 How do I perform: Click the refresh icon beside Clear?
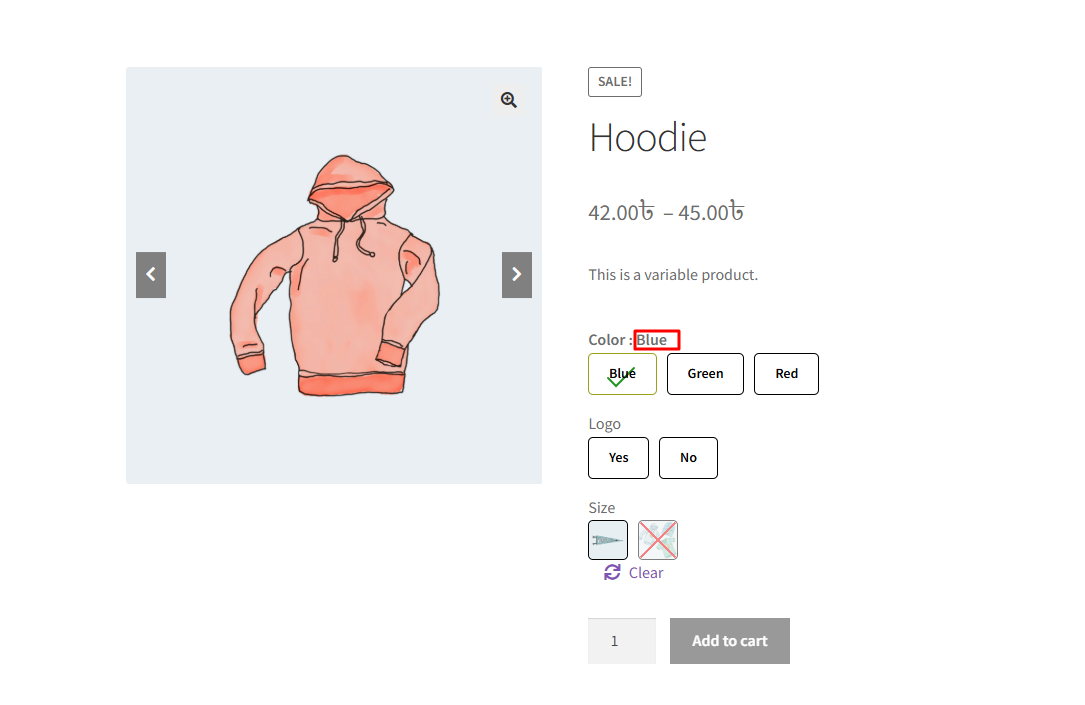612,572
